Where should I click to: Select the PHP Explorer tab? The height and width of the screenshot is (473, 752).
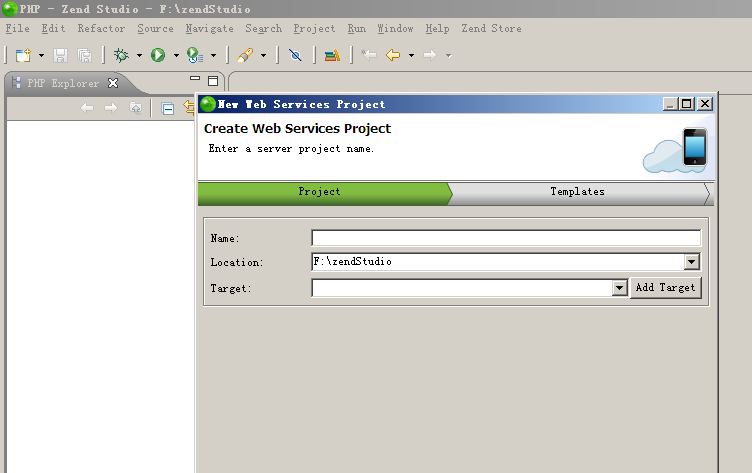63,83
